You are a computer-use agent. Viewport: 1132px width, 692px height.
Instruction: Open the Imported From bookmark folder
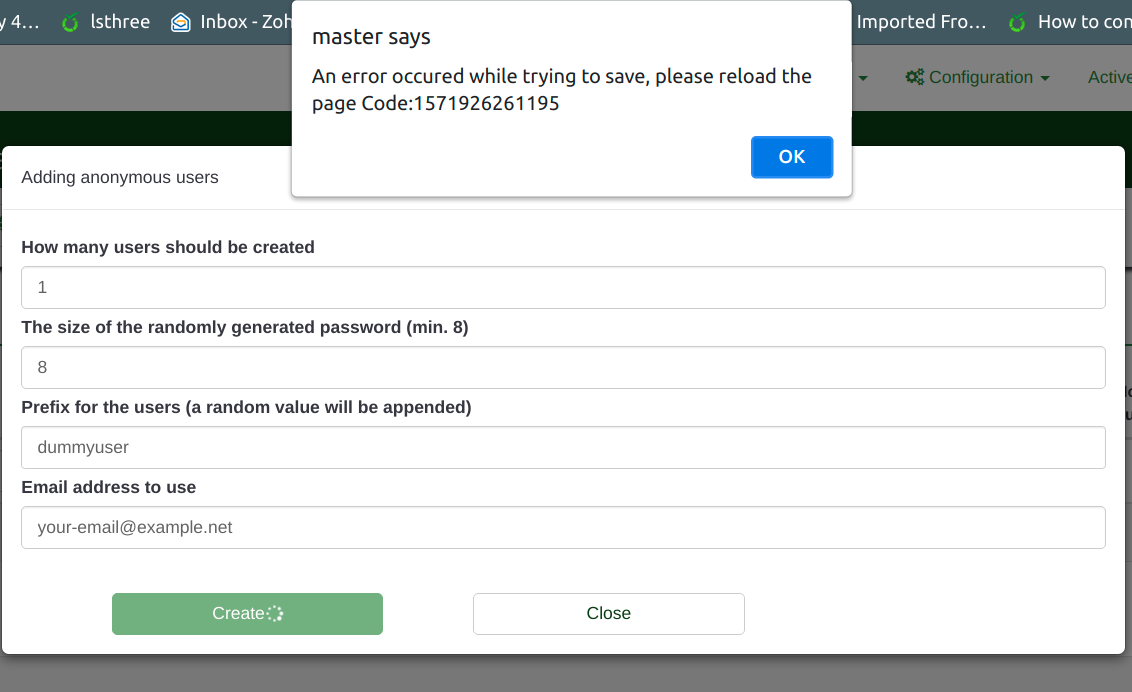[x=921, y=22]
